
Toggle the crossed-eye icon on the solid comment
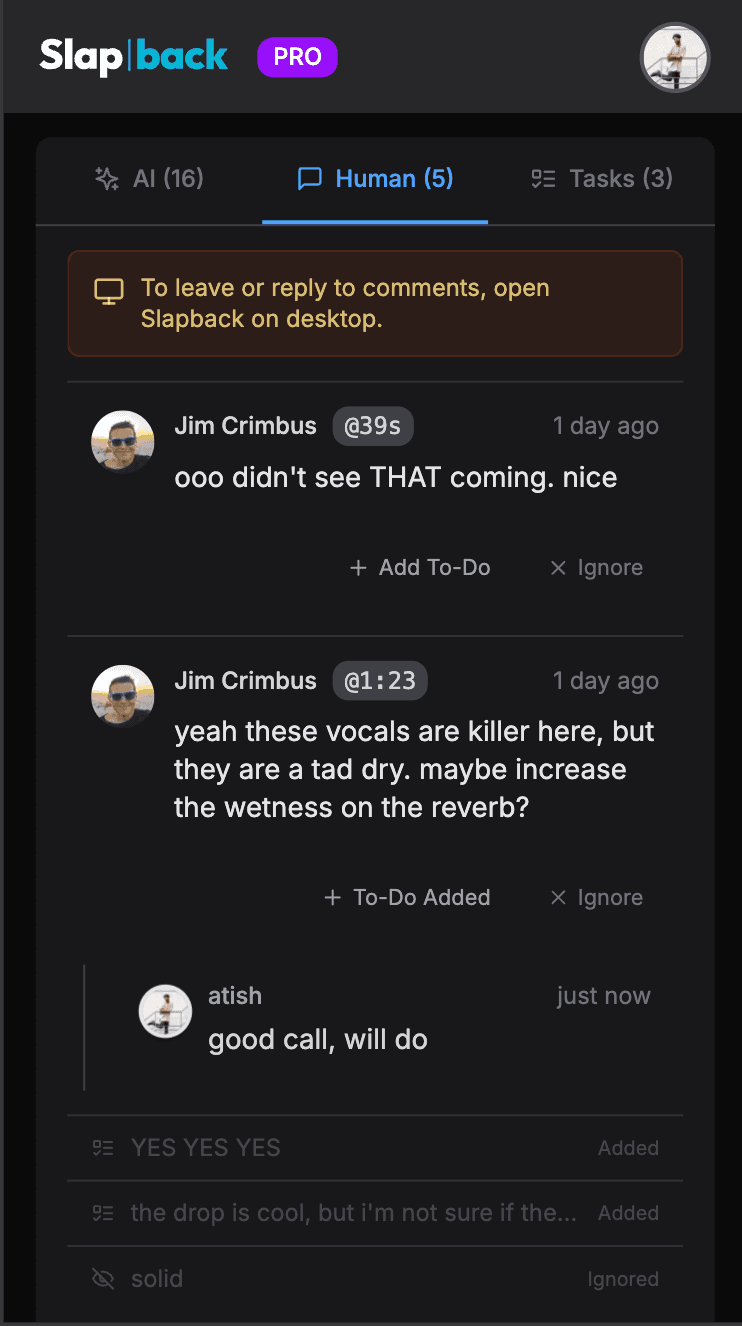(x=102, y=1278)
